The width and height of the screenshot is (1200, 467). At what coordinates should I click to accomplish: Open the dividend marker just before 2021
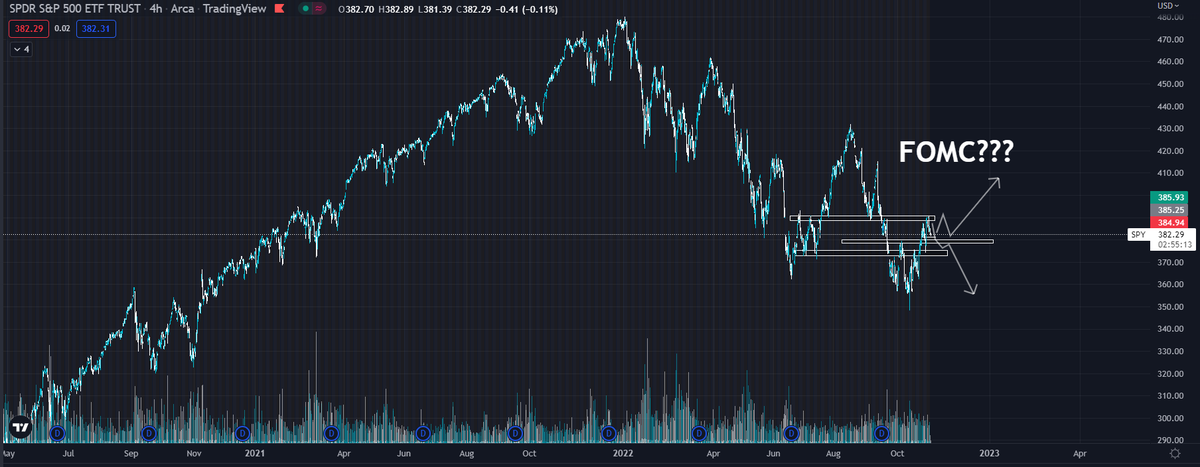coord(241,433)
